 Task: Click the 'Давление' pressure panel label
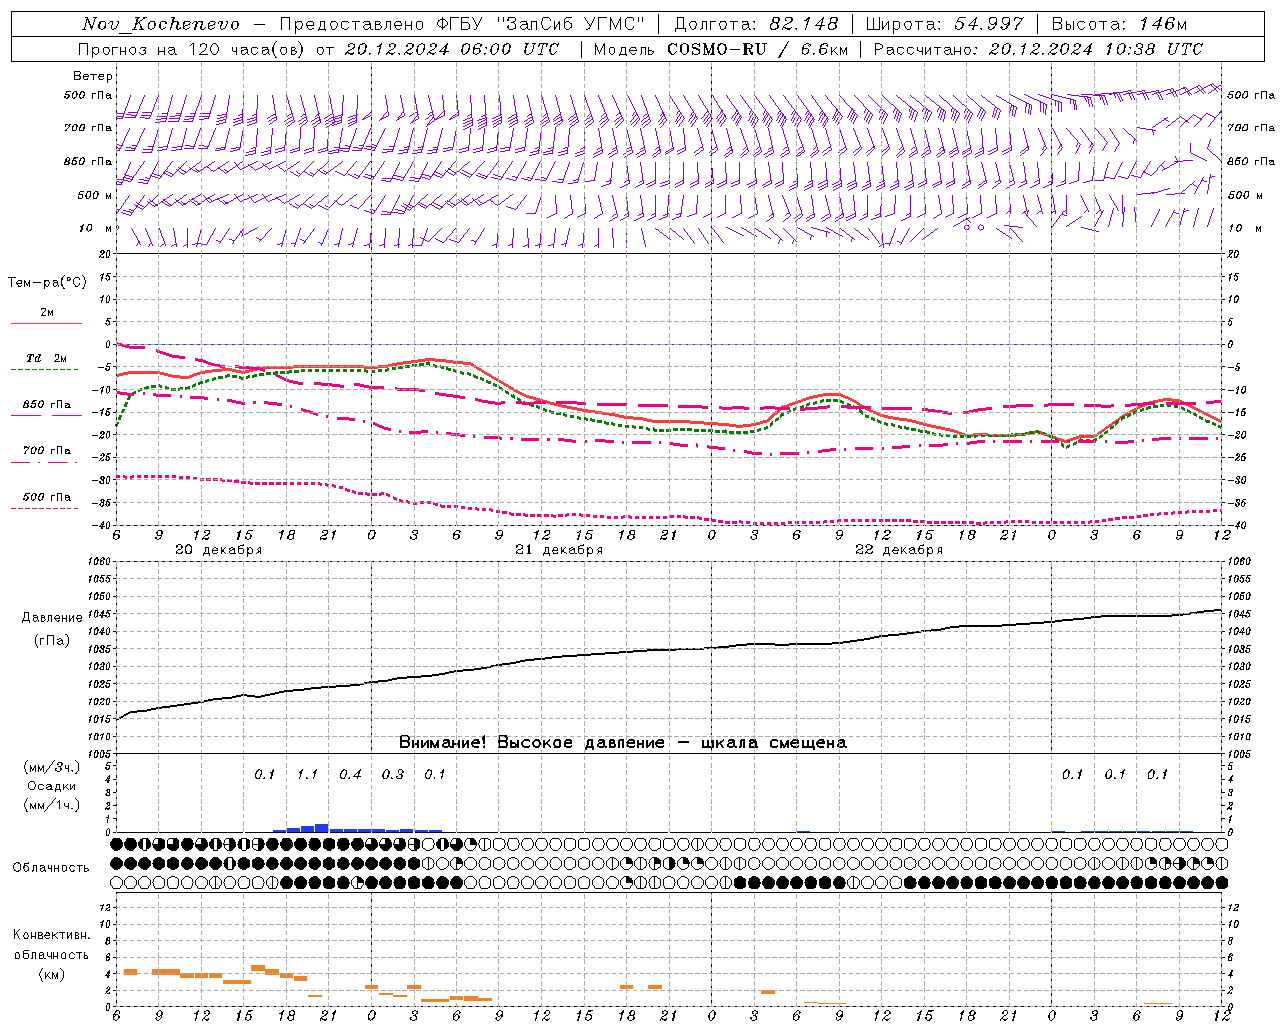coord(52,618)
